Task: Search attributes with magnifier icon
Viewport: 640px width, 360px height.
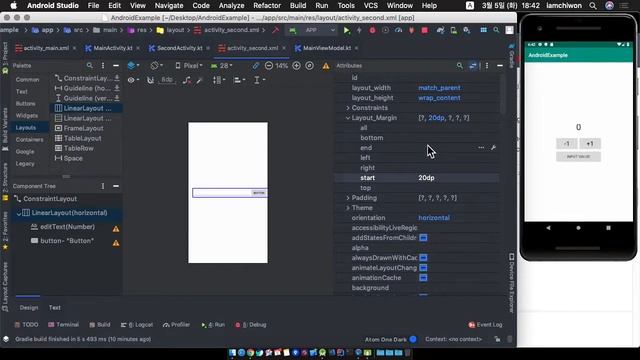Action: [x=460, y=66]
